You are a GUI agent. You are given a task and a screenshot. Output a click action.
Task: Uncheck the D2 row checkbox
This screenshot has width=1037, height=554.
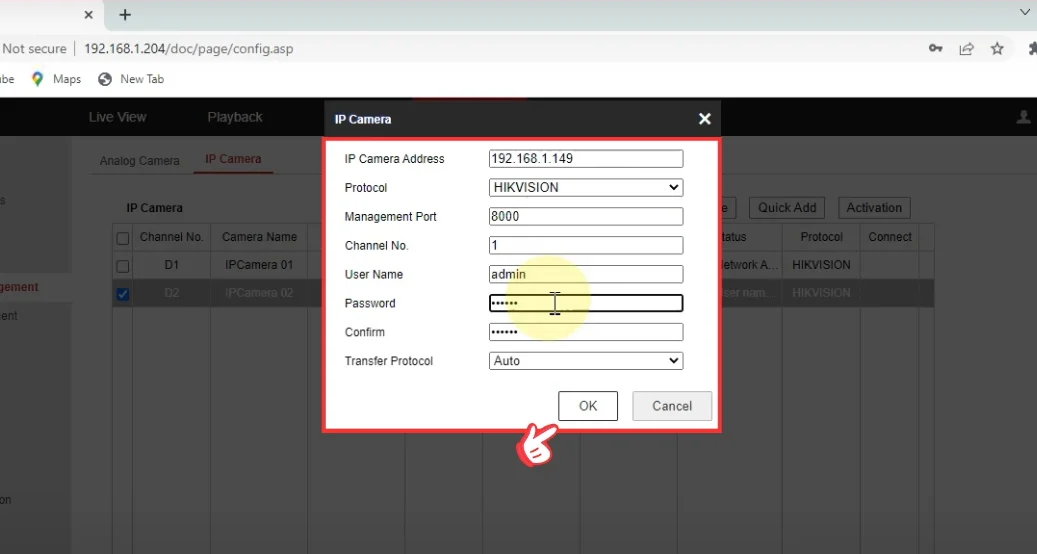(x=122, y=294)
